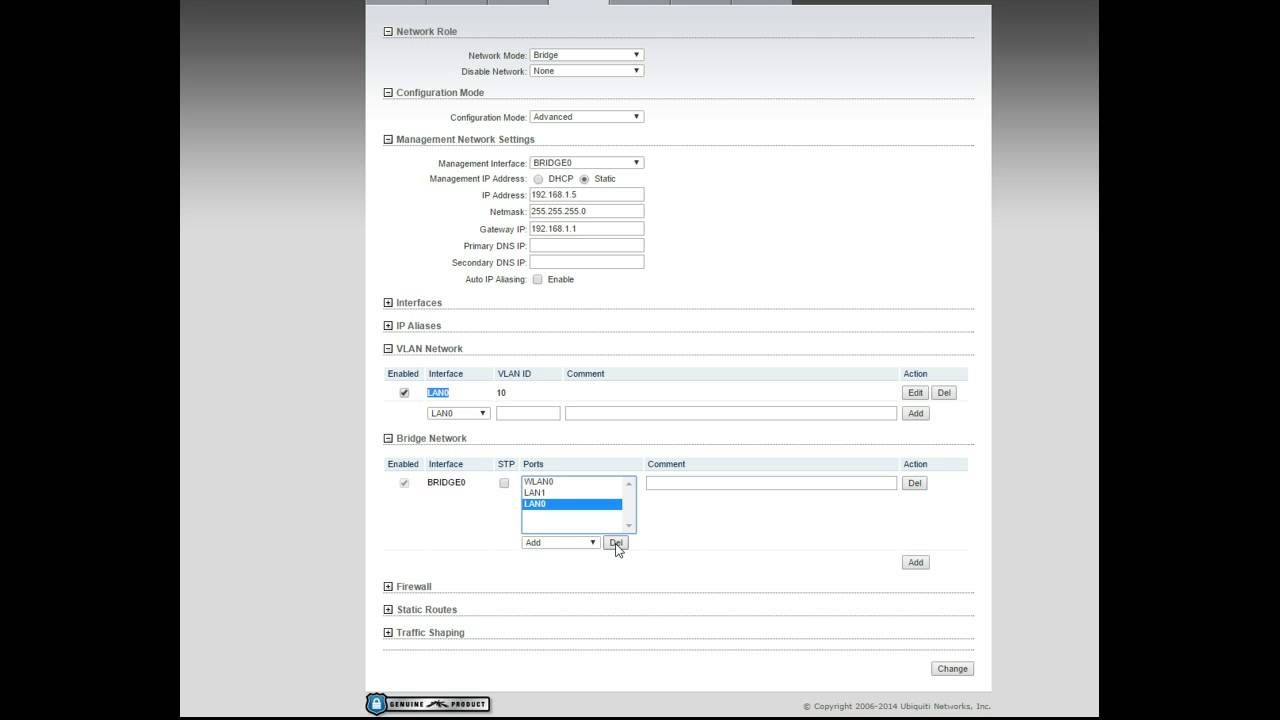Click the BRIDGE0 comment field

tap(771, 483)
